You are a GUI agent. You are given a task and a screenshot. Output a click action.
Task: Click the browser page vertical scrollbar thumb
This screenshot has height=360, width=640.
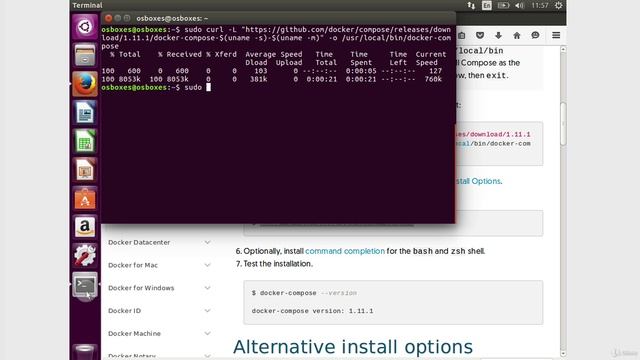(x=563, y=124)
